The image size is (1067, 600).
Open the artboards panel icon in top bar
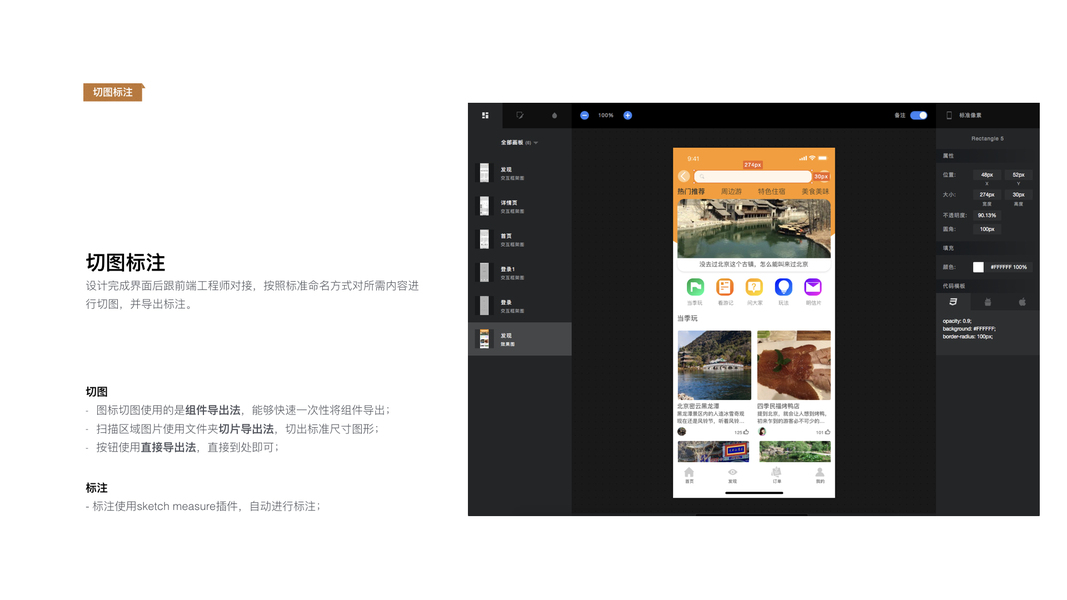pos(485,116)
